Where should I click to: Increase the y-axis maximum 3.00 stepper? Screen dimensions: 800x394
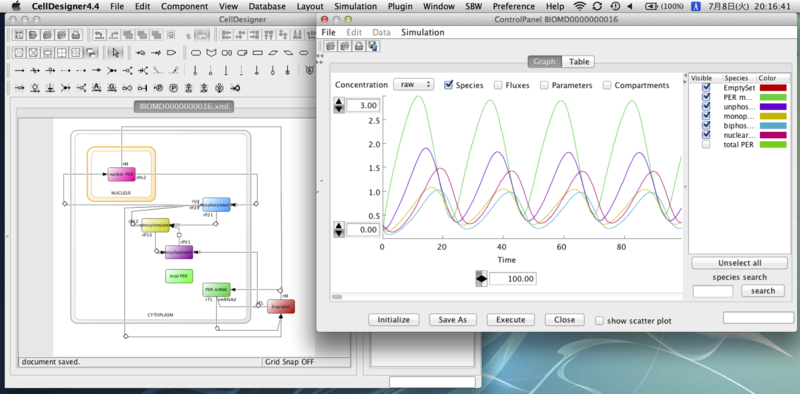point(338,101)
